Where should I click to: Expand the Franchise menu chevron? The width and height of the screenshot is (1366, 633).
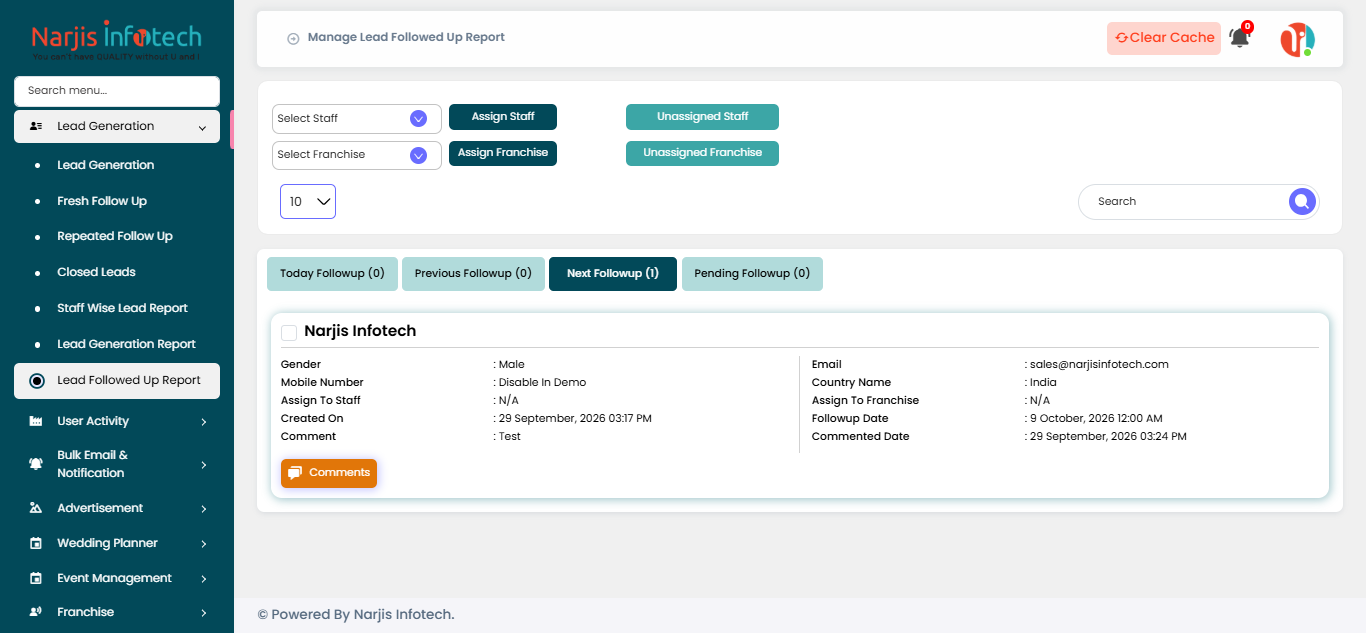tap(204, 613)
